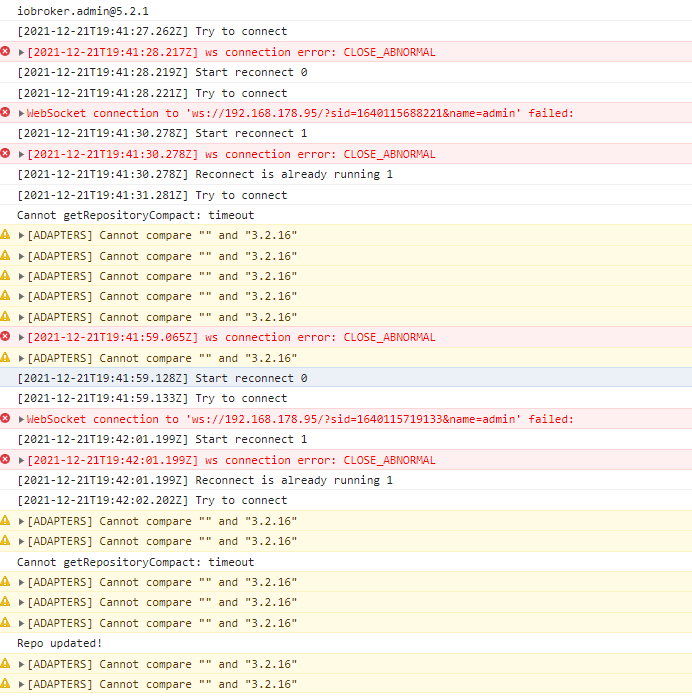Click the iobroker.admin@5.2.1 text line

(83, 11)
